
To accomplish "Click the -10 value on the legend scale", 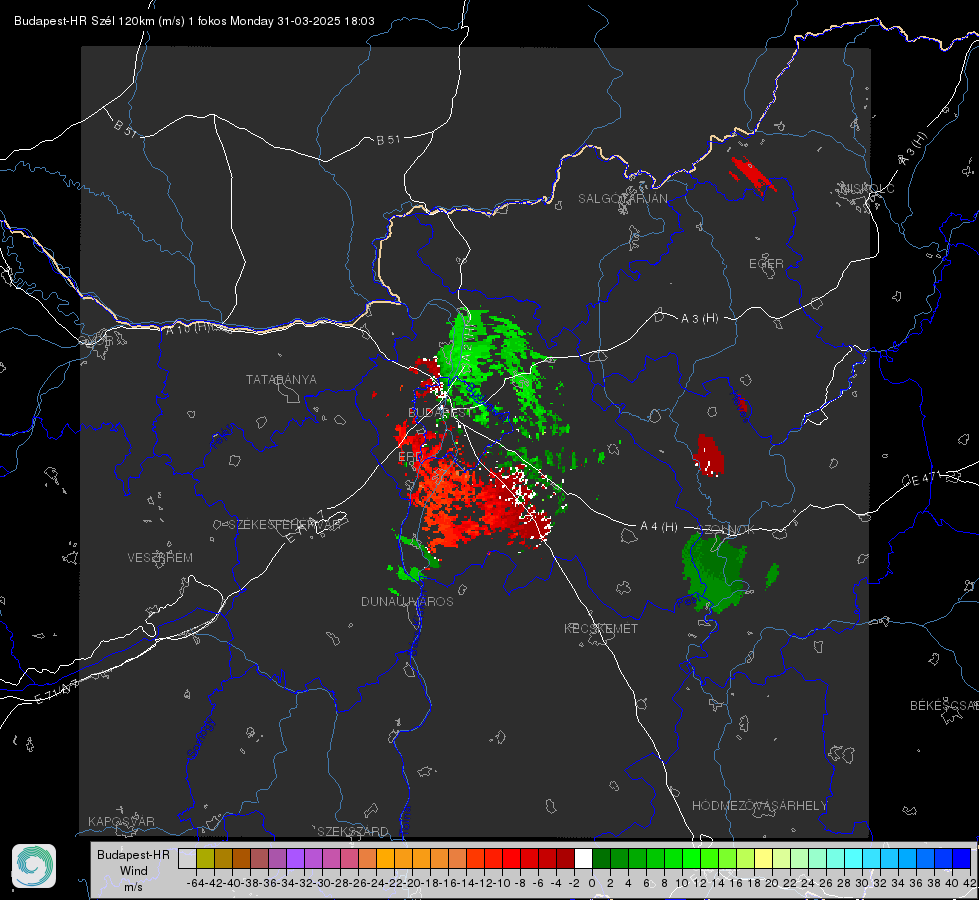I will pyautogui.click(x=502, y=883).
